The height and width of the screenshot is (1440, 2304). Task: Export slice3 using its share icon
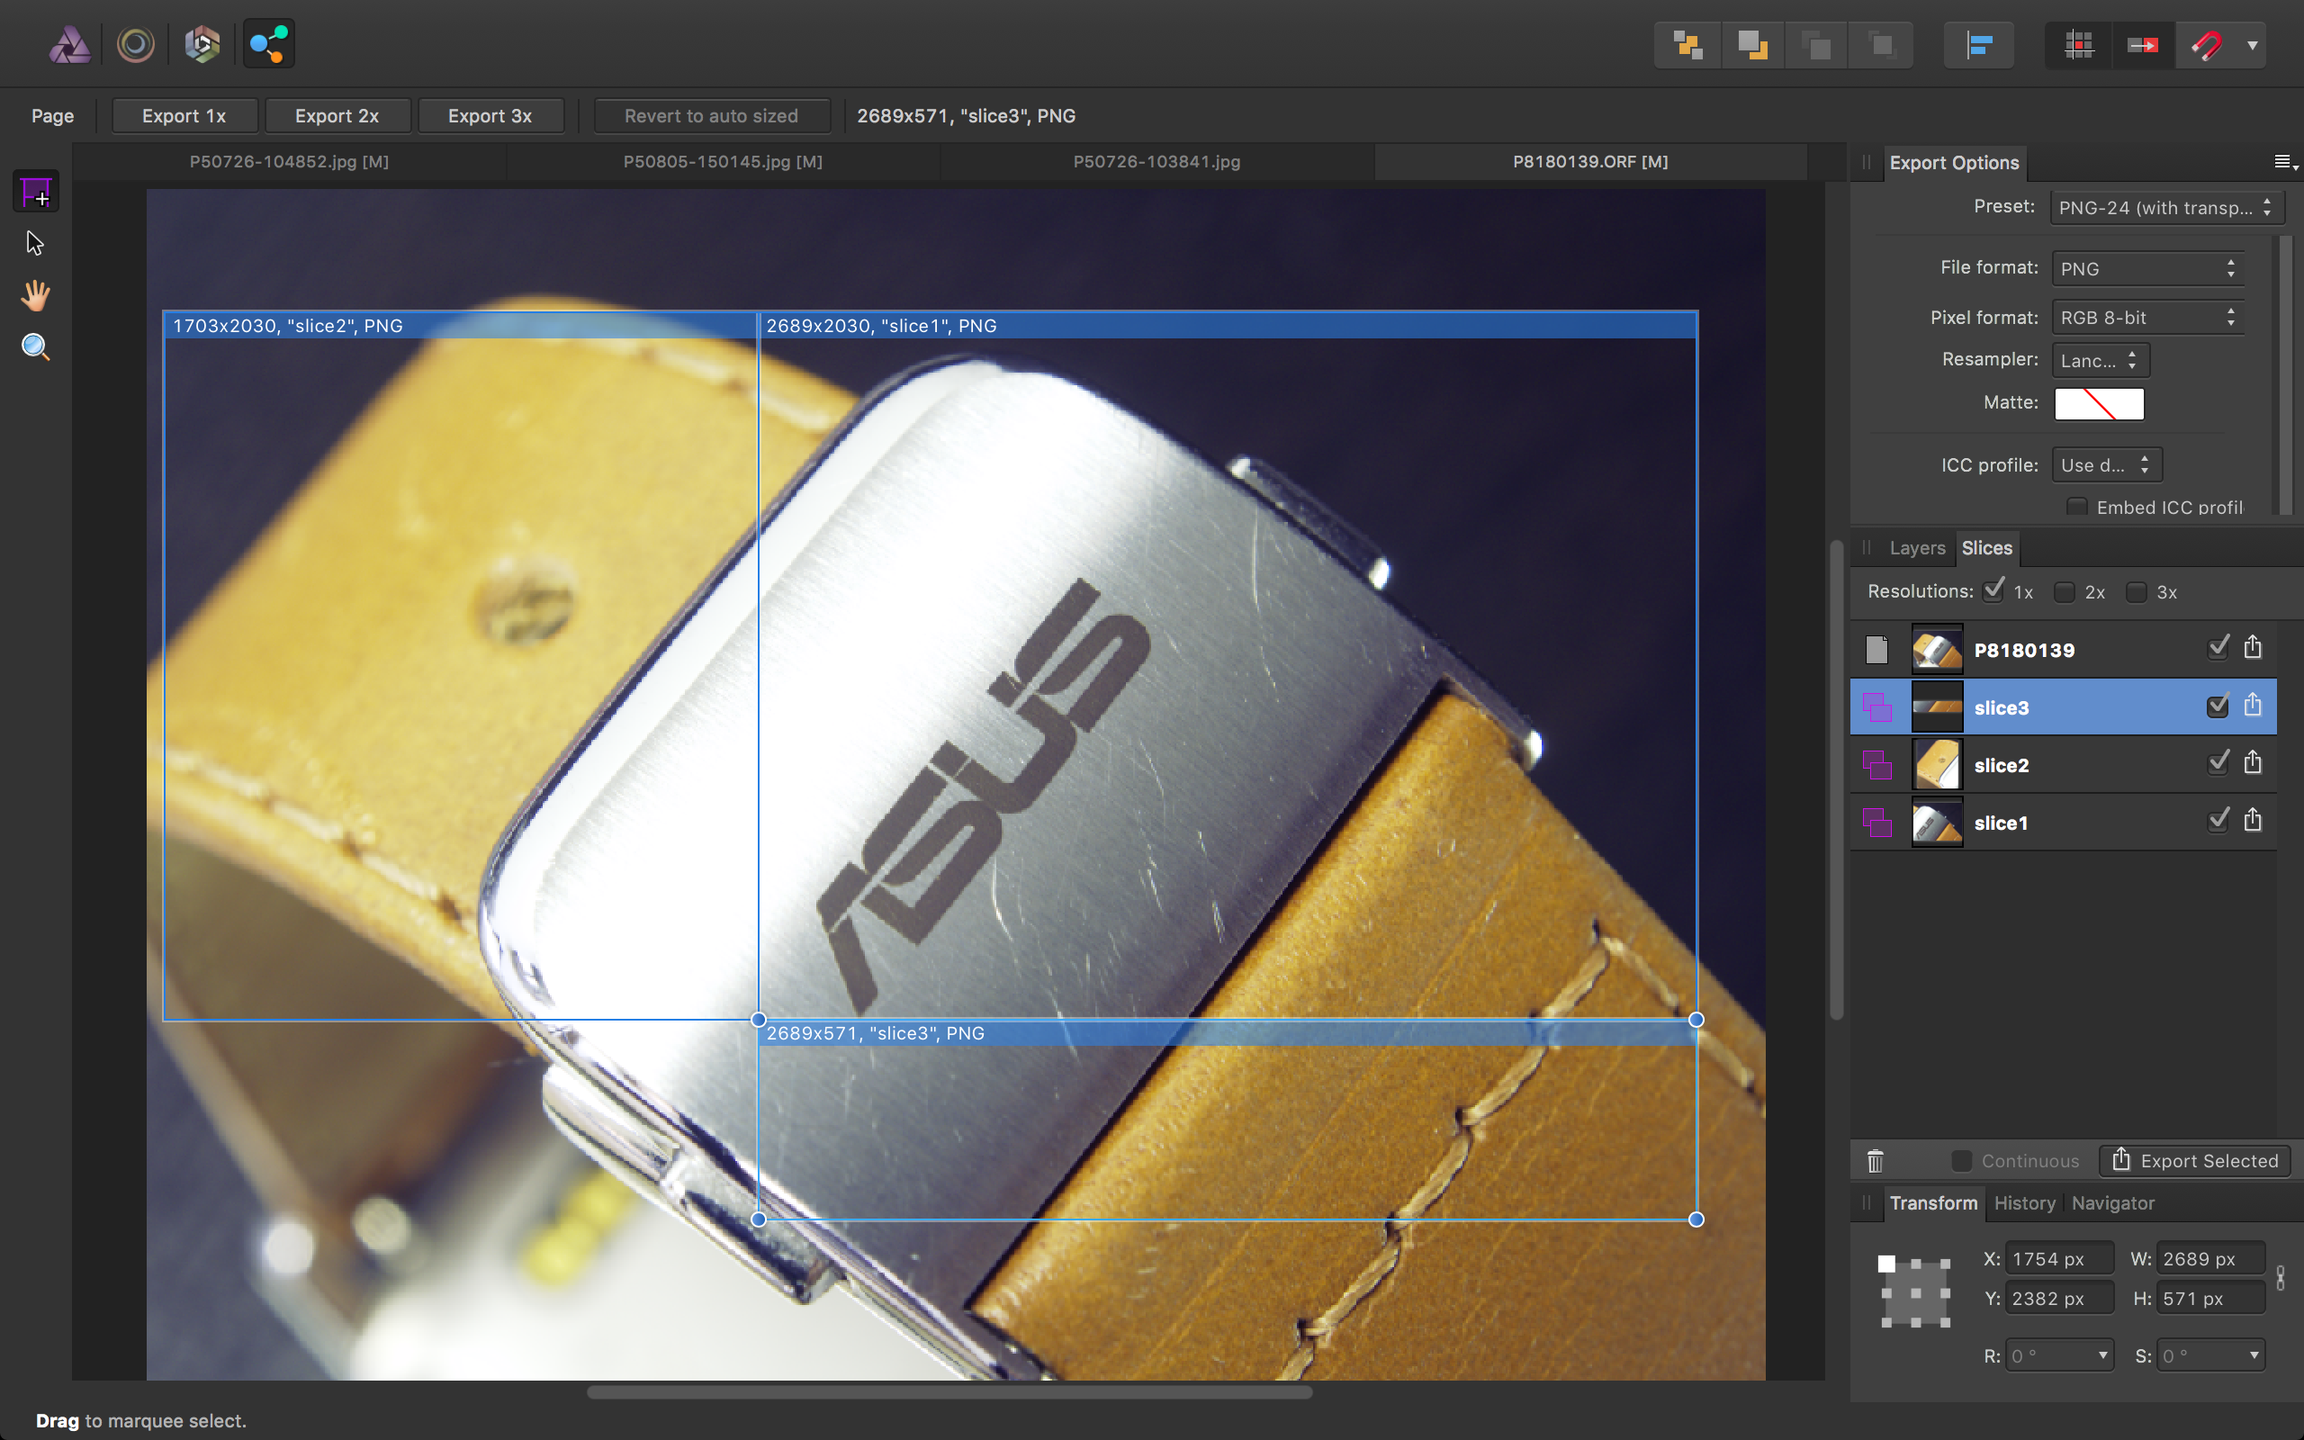pyautogui.click(x=2253, y=706)
